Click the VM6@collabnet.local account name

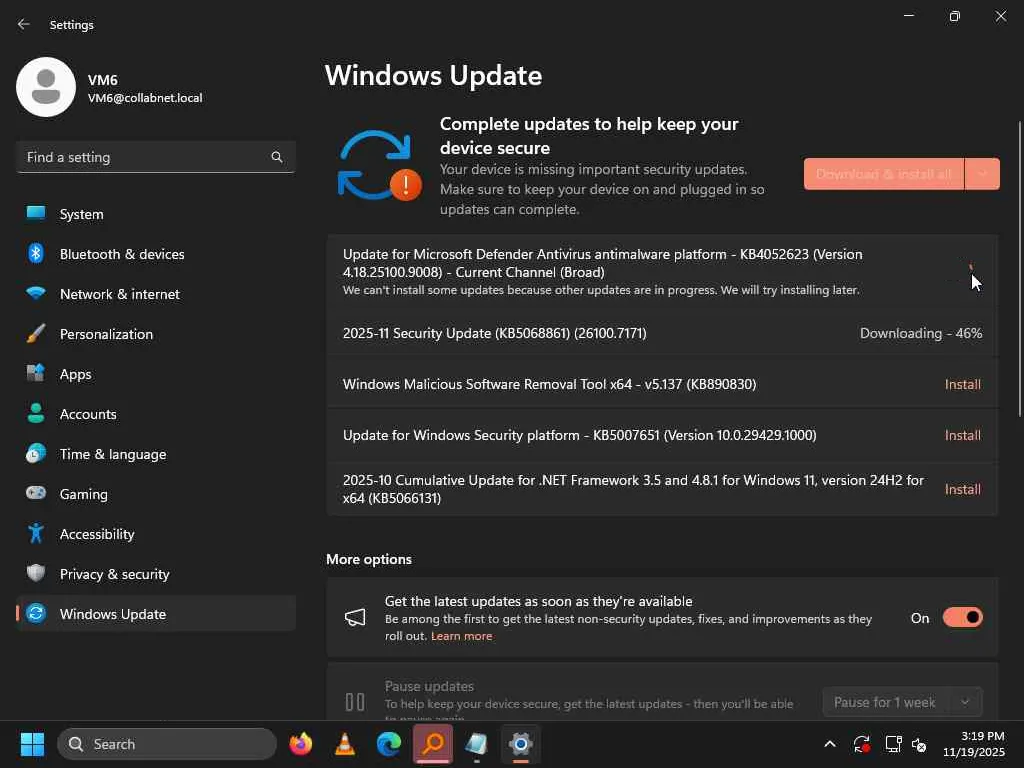[x=145, y=98]
